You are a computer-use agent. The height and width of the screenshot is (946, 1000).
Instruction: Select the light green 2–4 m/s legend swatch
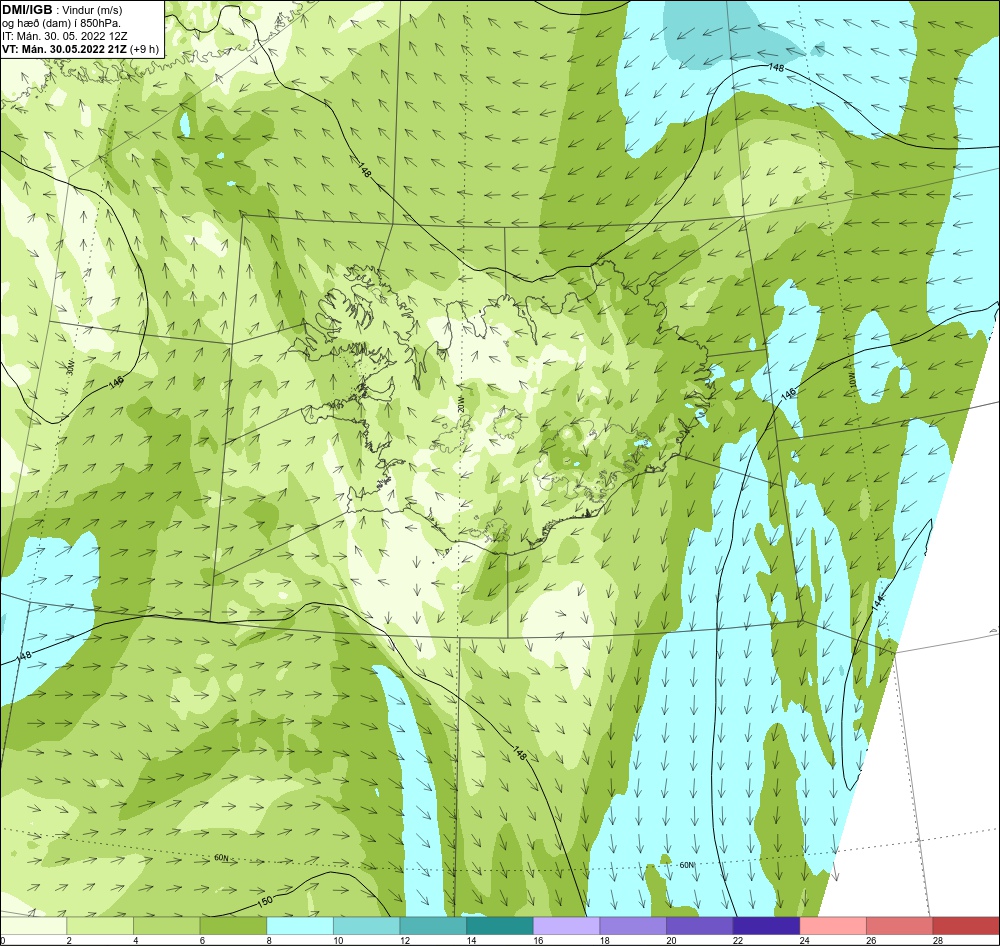(100, 926)
